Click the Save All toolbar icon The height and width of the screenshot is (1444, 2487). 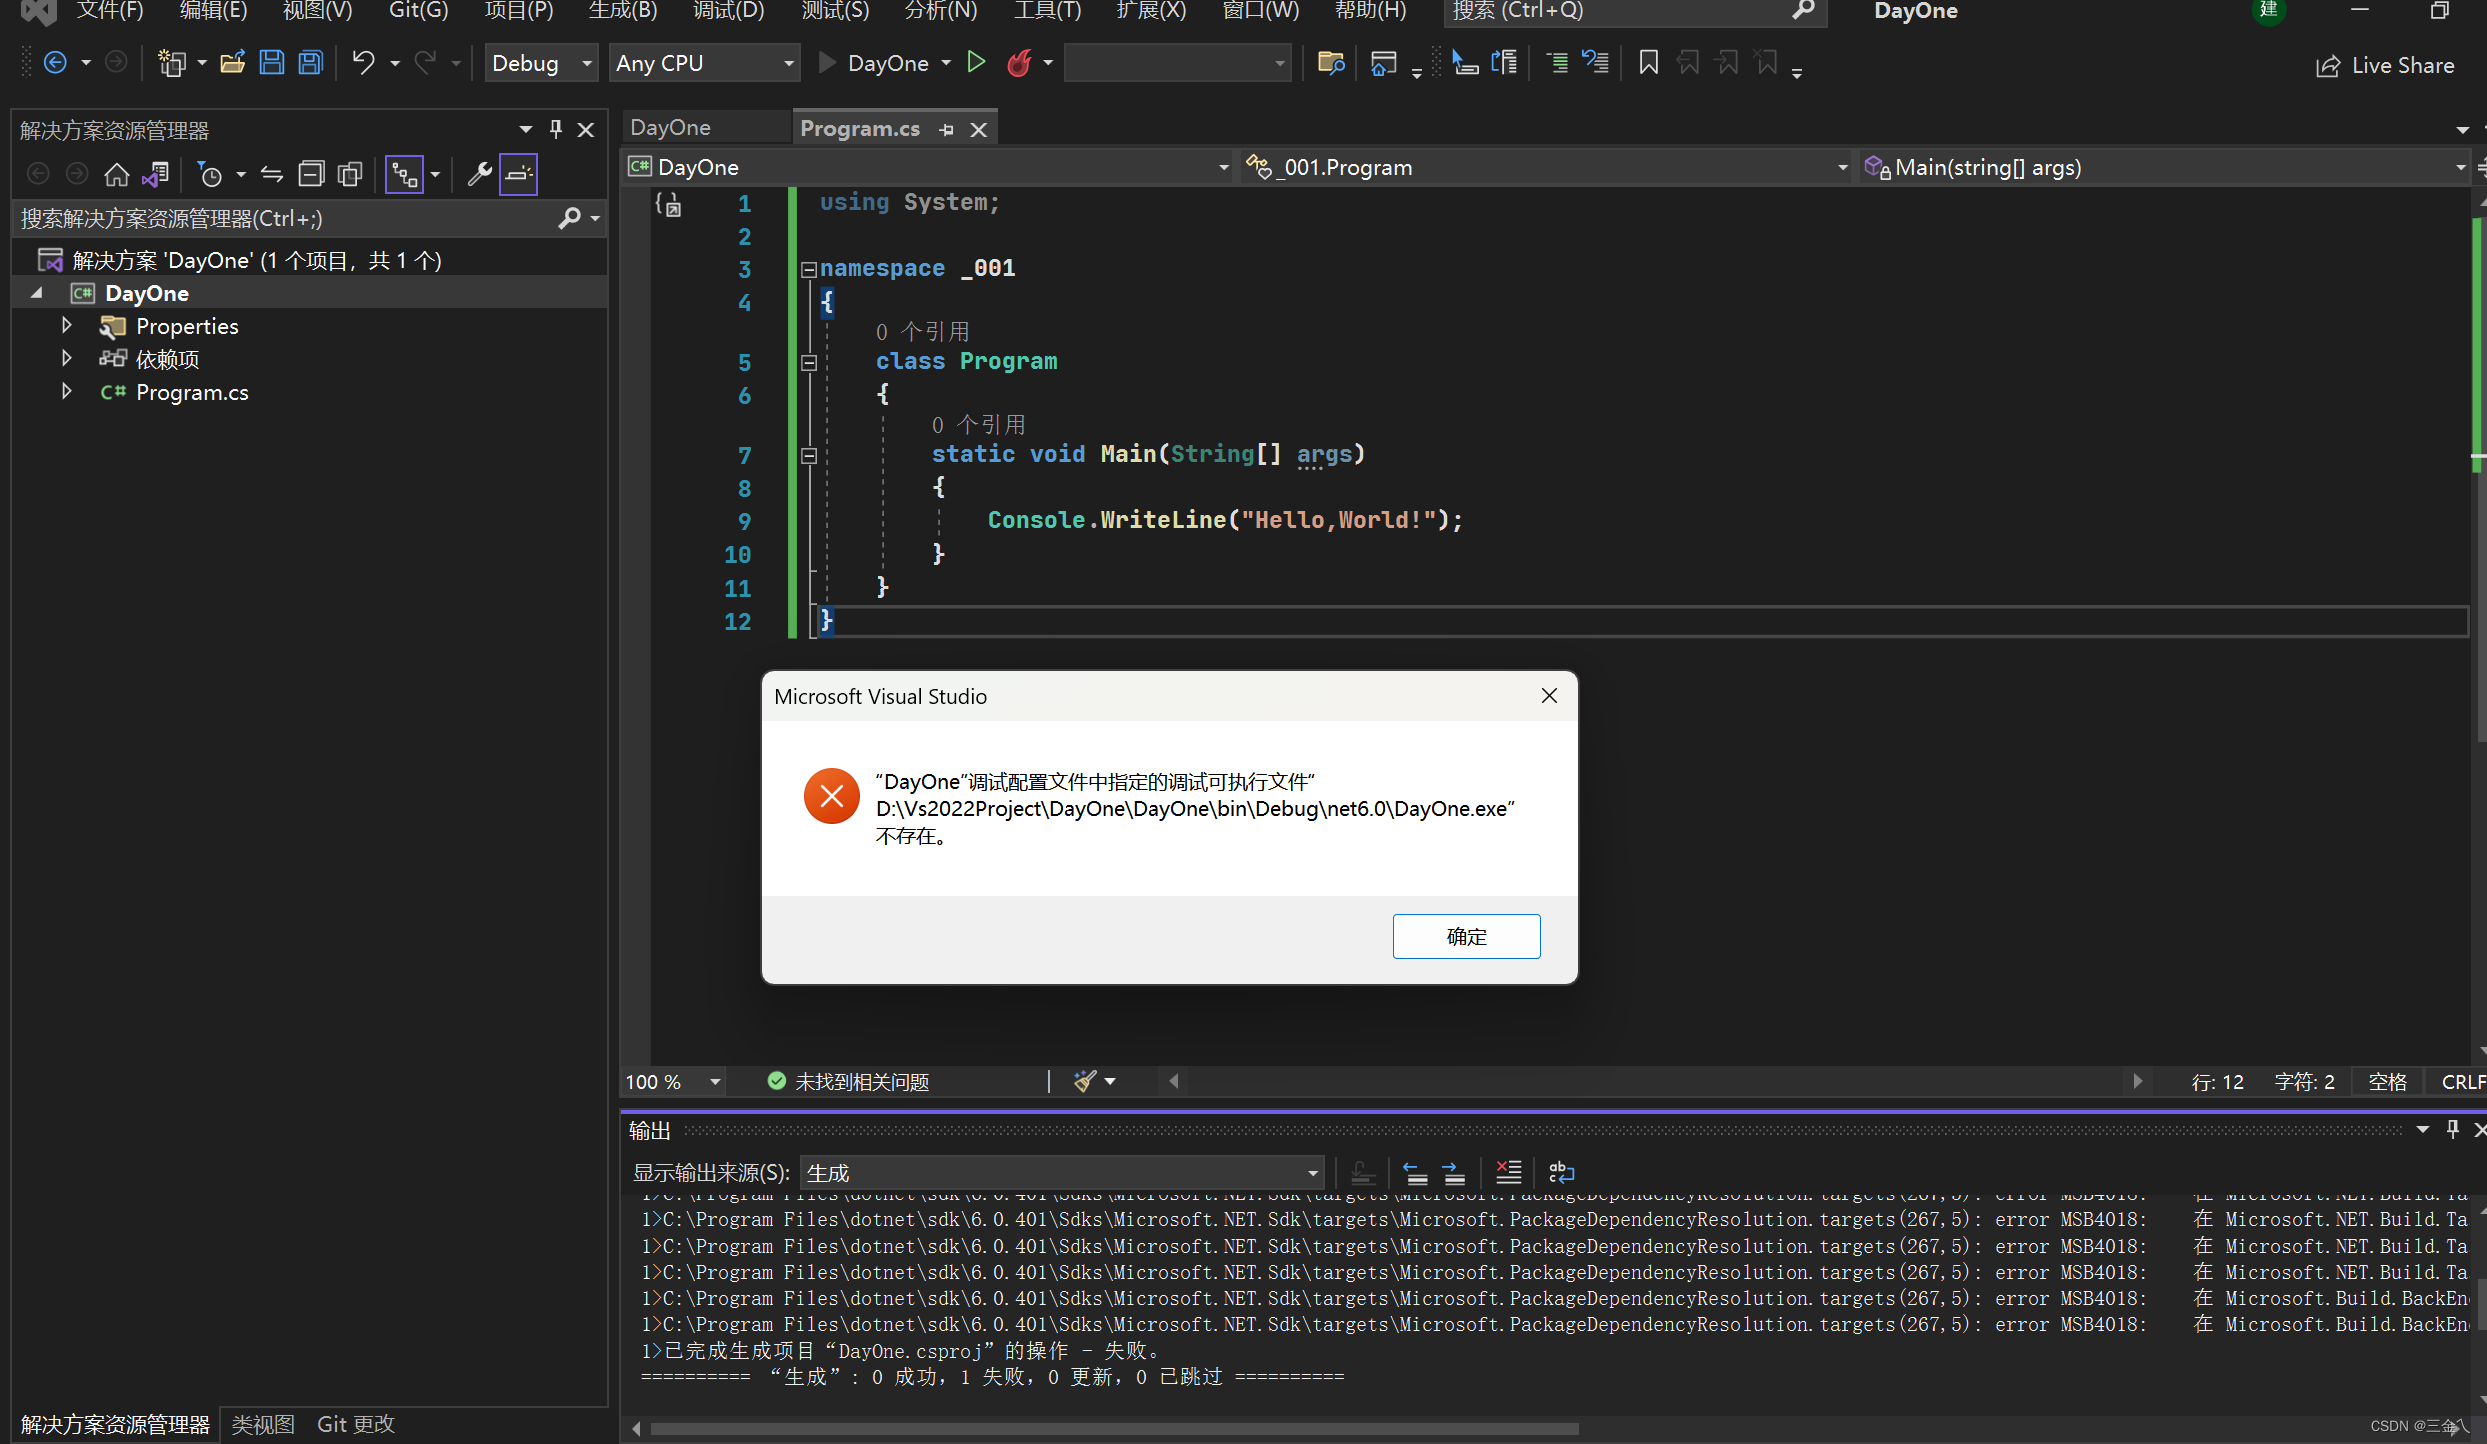[311, 63]
